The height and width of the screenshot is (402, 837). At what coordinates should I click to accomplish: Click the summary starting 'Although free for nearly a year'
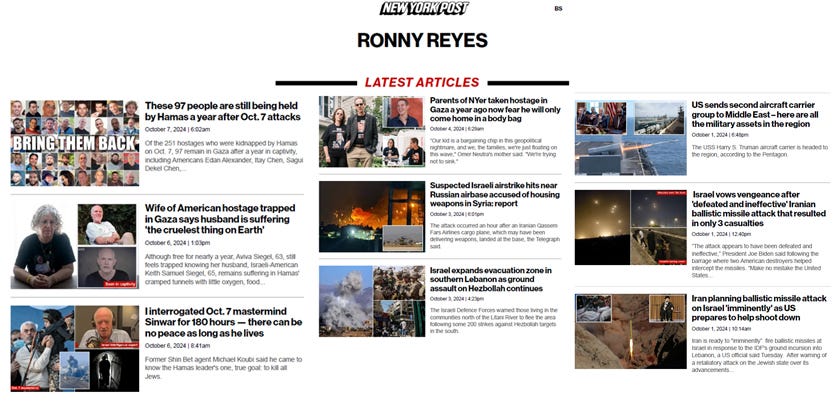click(223, 269)
